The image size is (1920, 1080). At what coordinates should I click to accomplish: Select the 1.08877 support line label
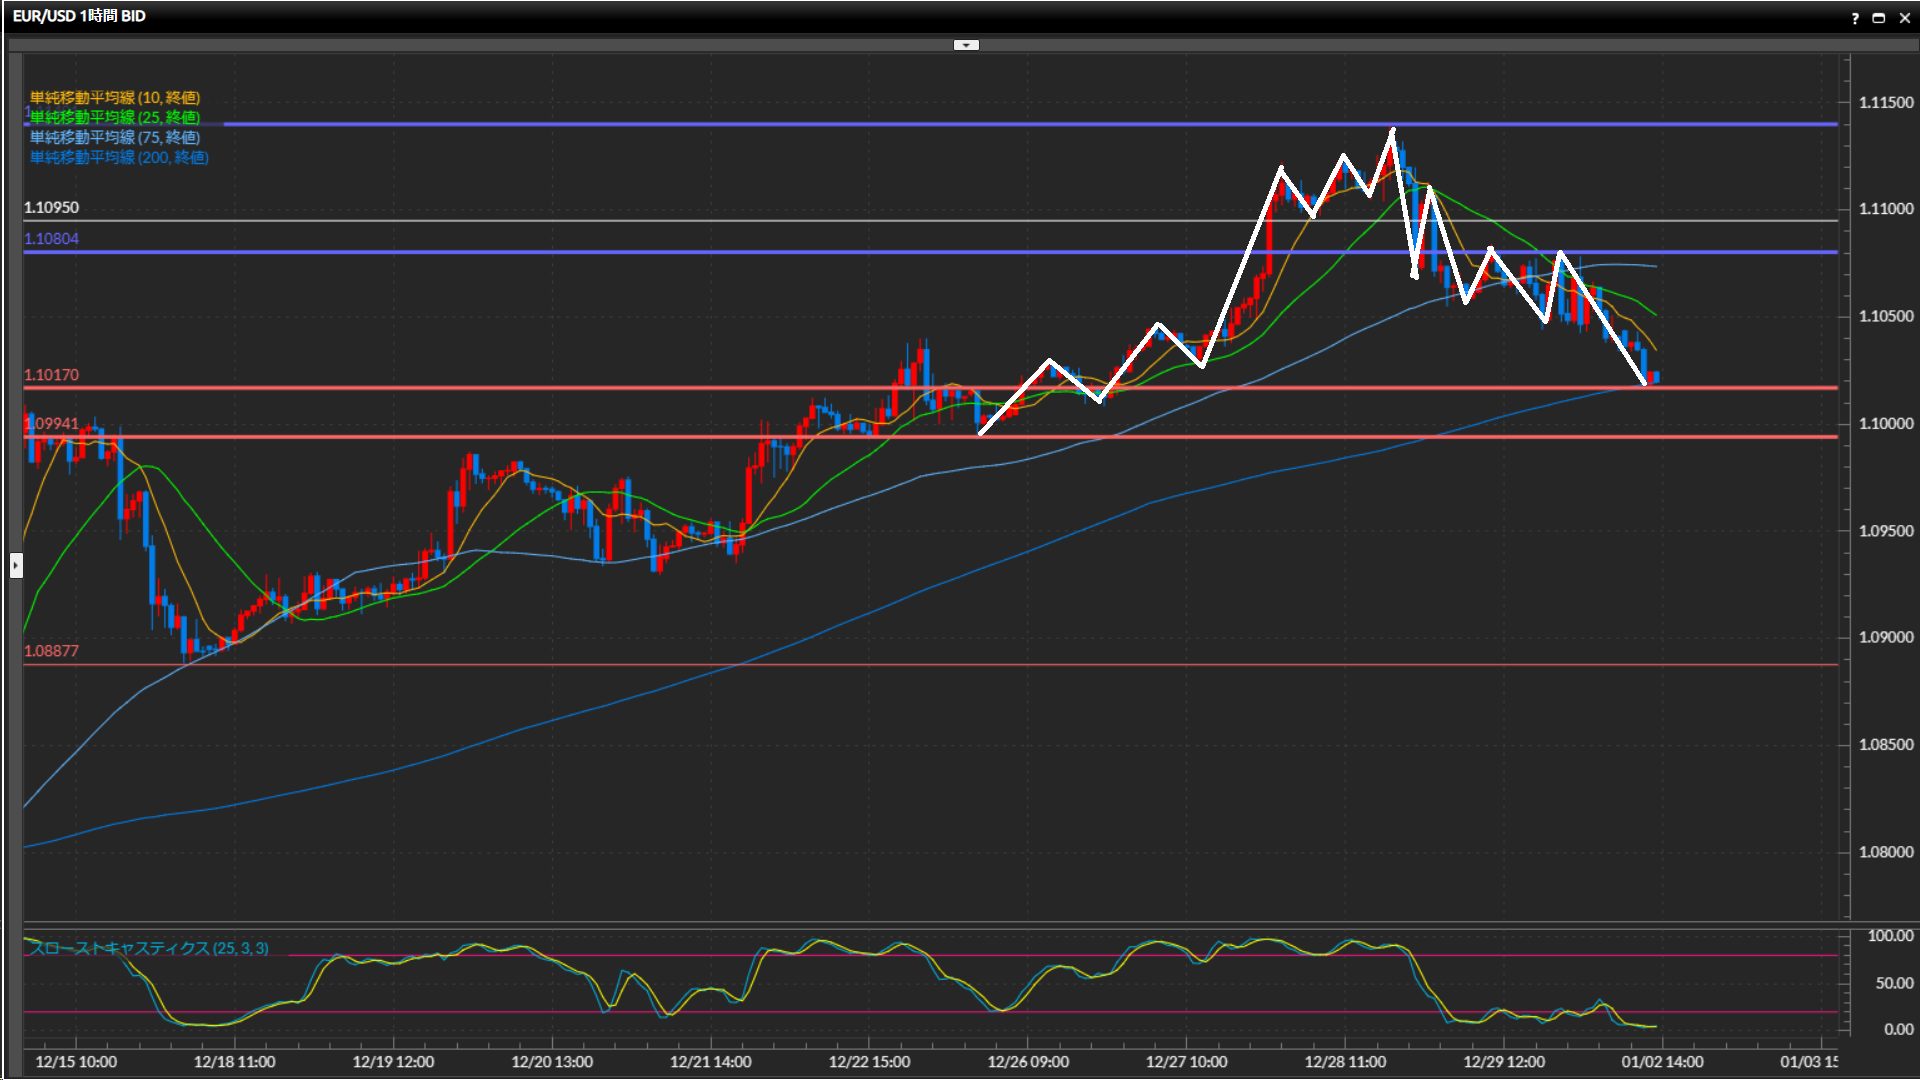(51, 651)
